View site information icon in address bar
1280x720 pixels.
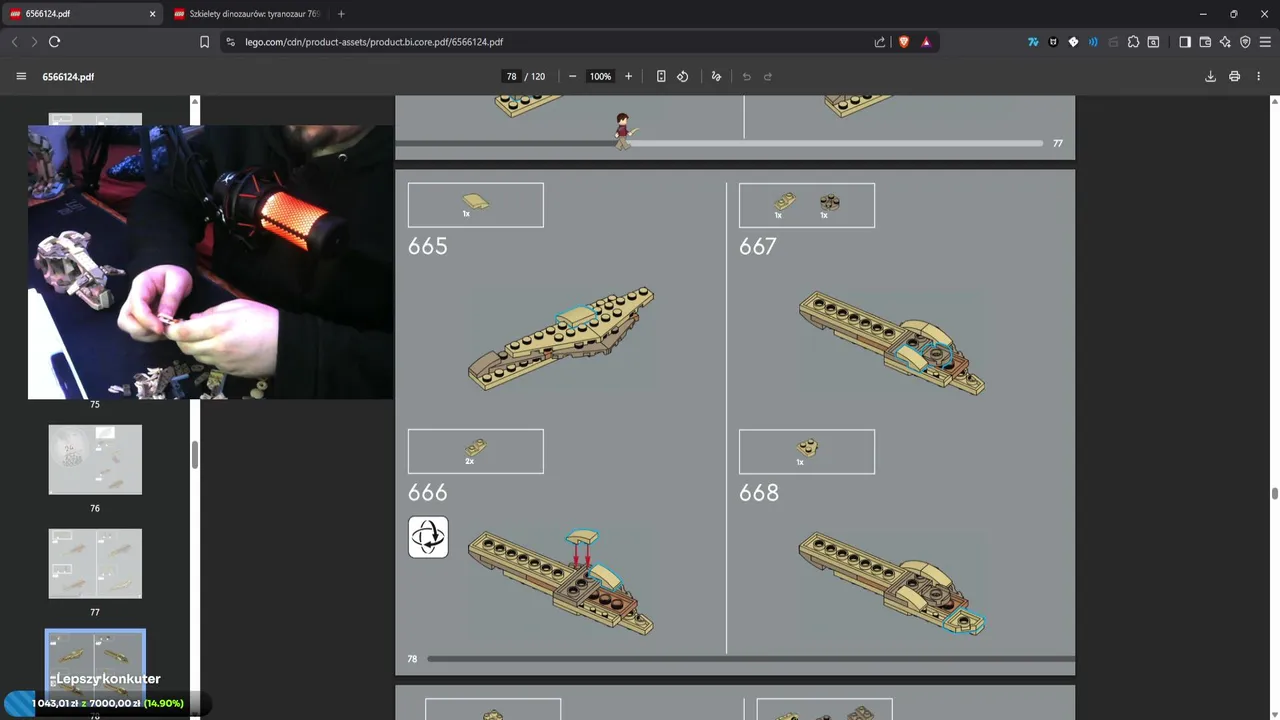click(x=230, y=42)
